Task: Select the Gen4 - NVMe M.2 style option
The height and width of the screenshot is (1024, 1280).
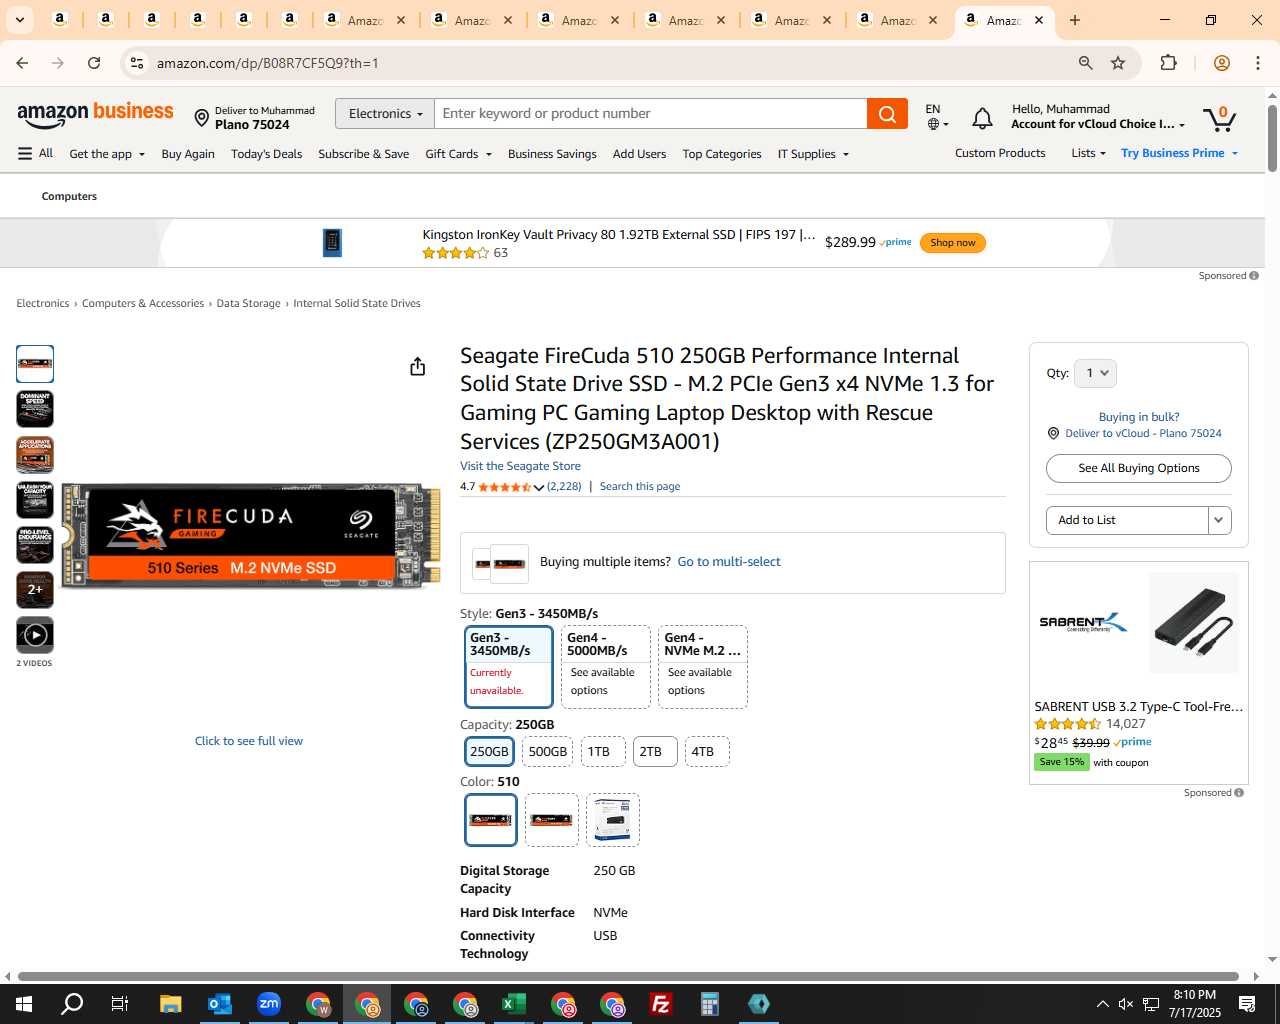Action: pyautogui.click(x=703, y=667)
